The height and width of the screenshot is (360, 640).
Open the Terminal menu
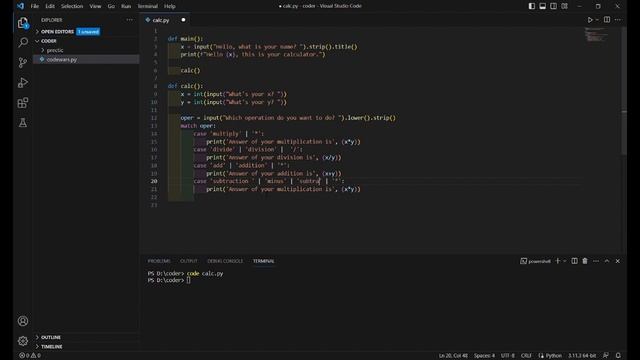click(x=147, y=6)
